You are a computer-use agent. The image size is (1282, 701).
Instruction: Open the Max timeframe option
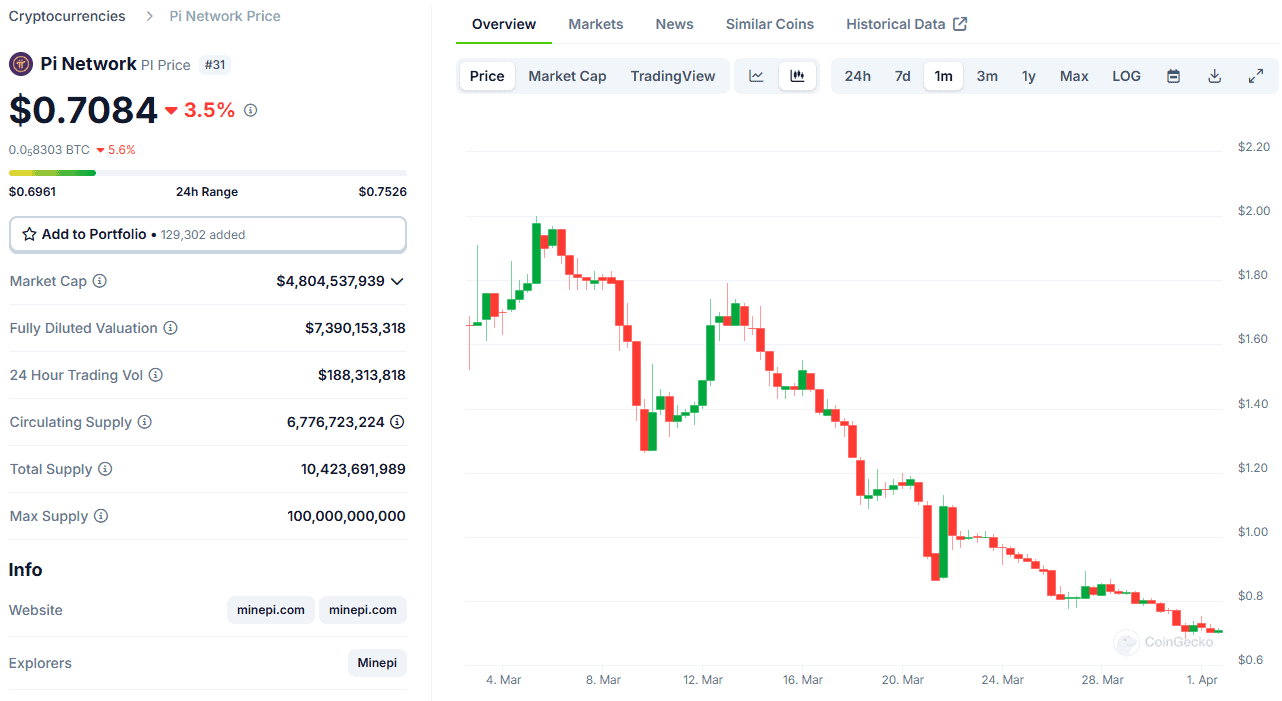pyautogui.click(x=1074, y=75)
